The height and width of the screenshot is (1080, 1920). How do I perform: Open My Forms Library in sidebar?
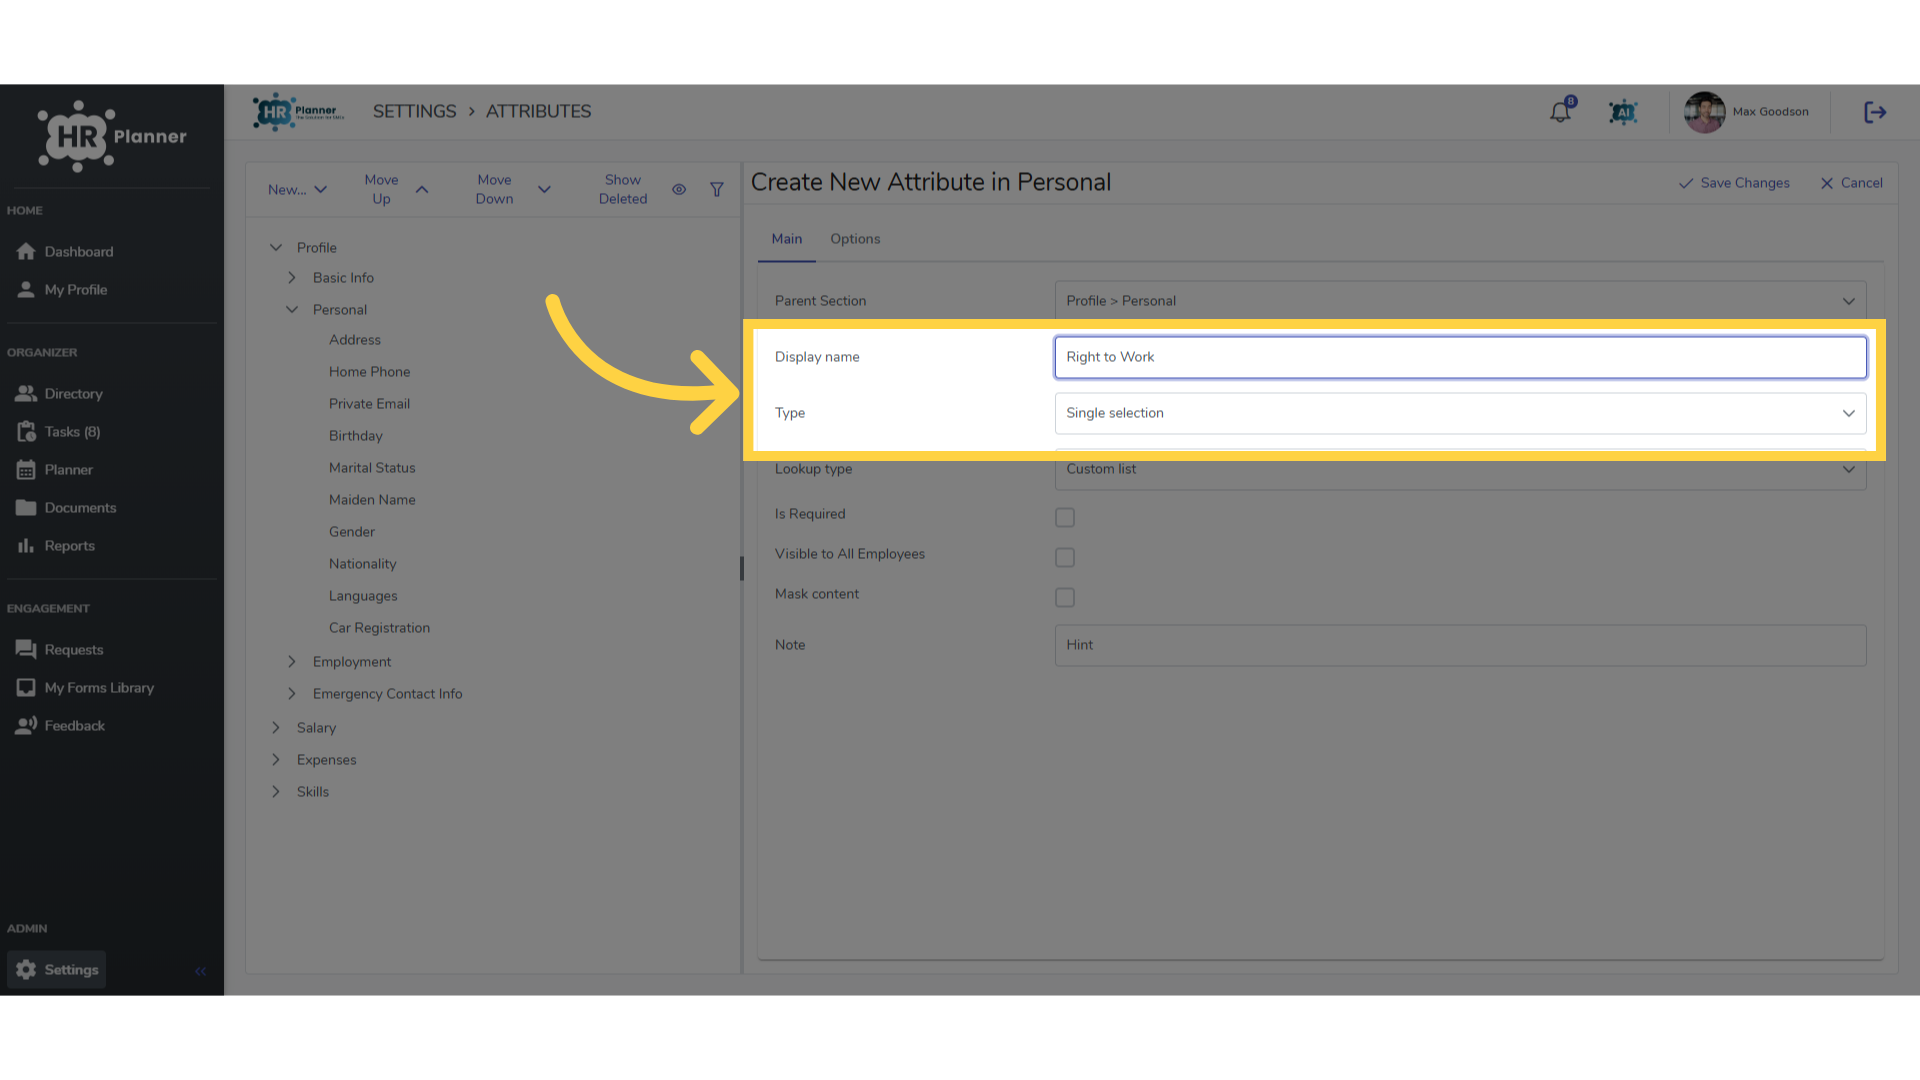85,687
